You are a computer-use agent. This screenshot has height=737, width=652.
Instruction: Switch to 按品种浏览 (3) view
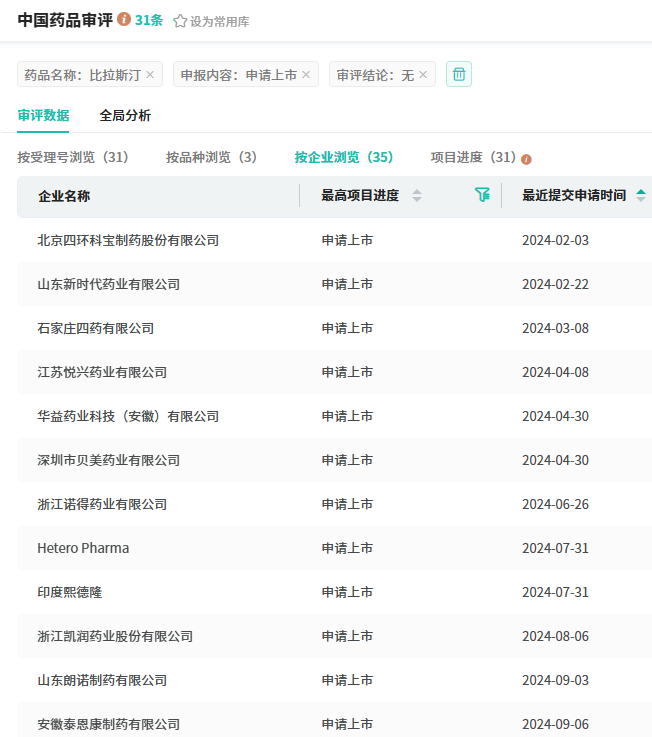click(211, 158)
